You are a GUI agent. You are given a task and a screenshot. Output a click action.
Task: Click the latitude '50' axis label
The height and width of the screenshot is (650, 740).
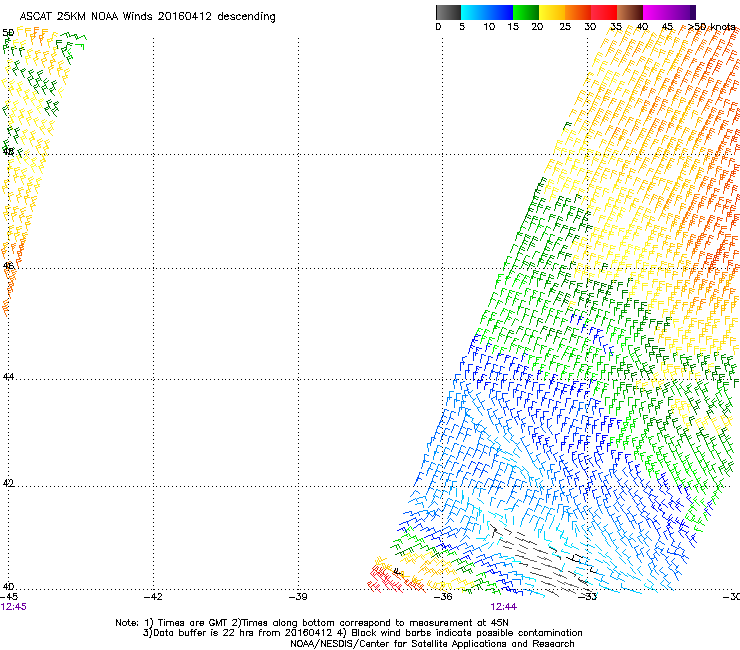(x=8, y=33)
